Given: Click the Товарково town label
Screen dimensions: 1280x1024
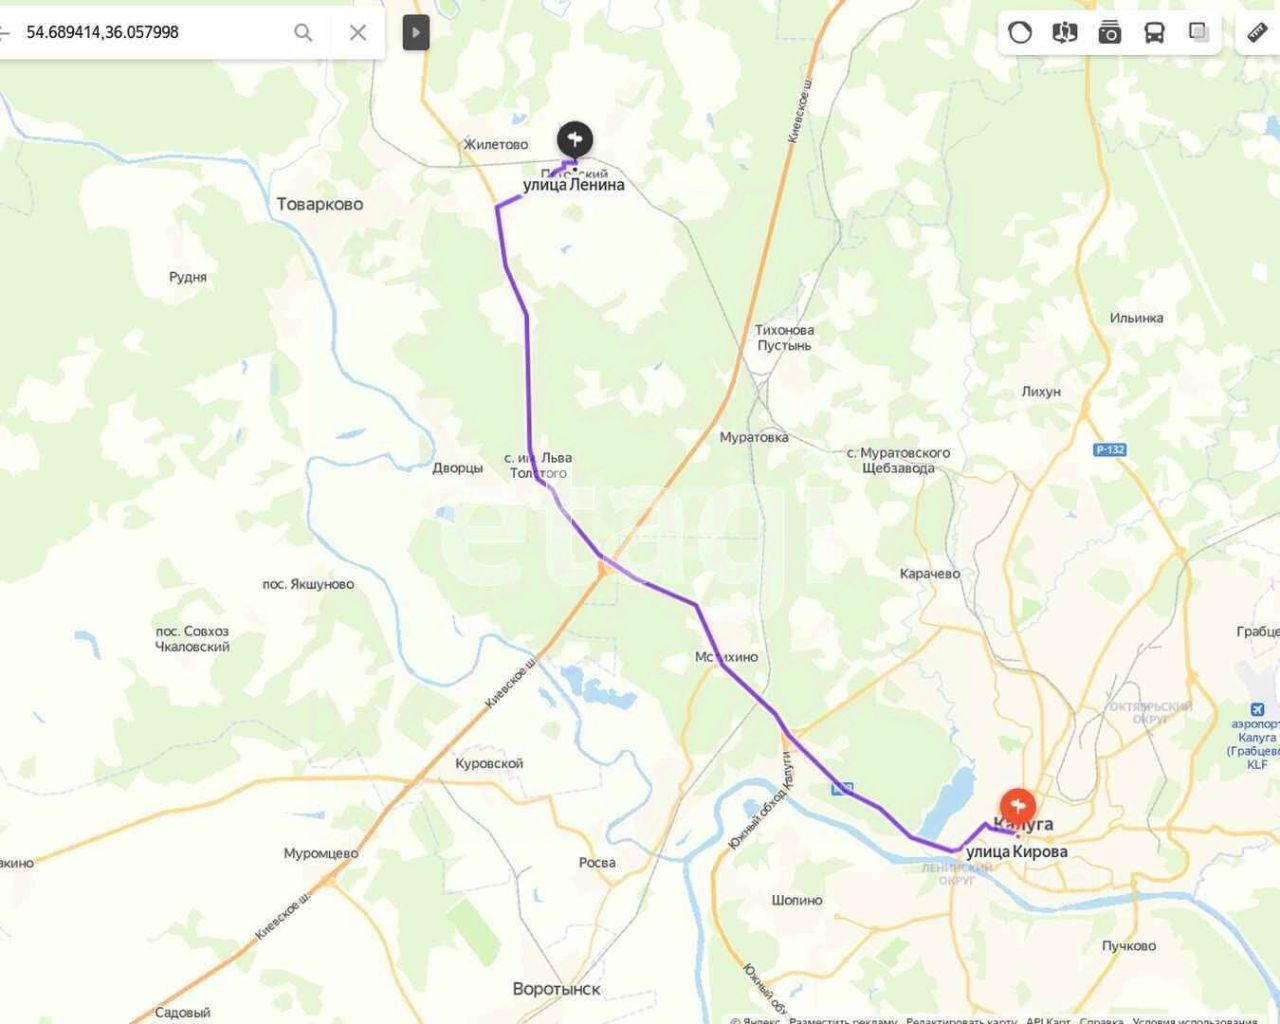Looking at the screenshot, I should click(320, 204).
